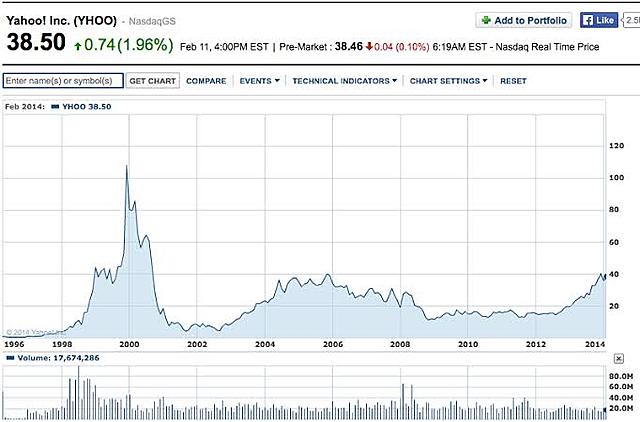Click the Feb 2014 date label
The height and width of the screenshot is (422, 640).
tap(25, 107)
